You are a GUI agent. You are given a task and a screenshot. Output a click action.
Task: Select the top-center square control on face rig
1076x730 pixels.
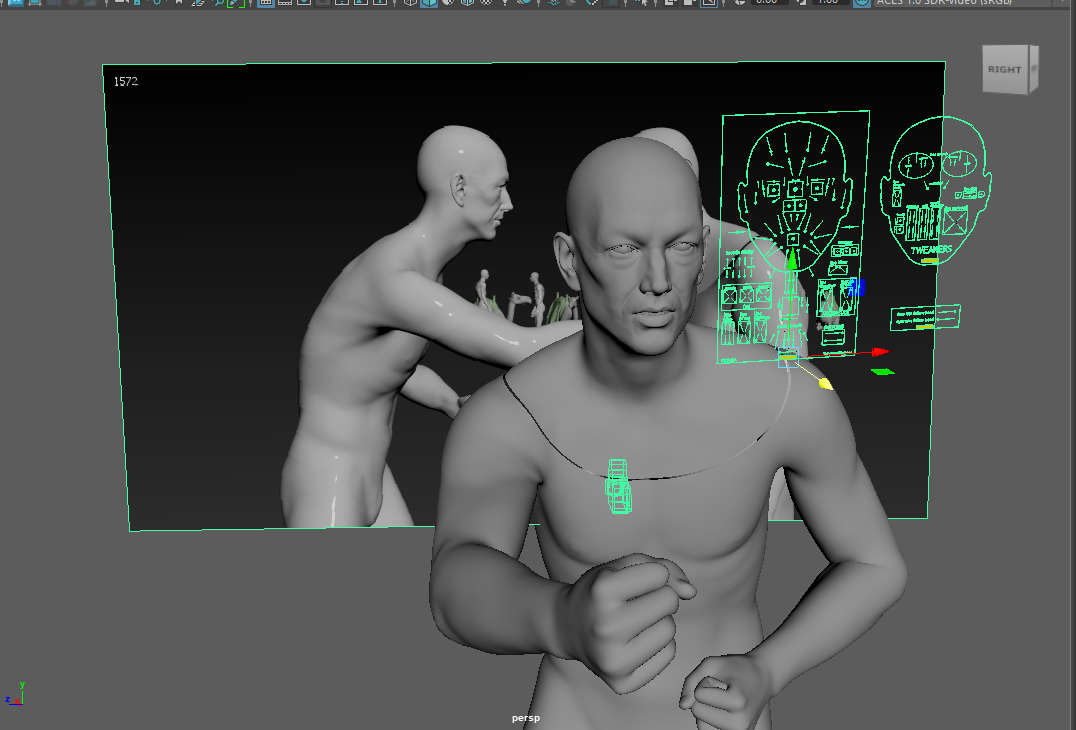[x=795, y=188]
